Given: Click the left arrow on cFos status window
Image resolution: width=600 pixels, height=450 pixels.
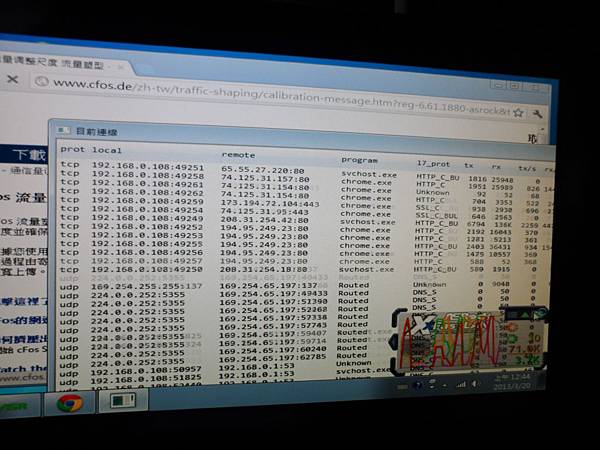Looking at the screenshot, I should 394,341.
